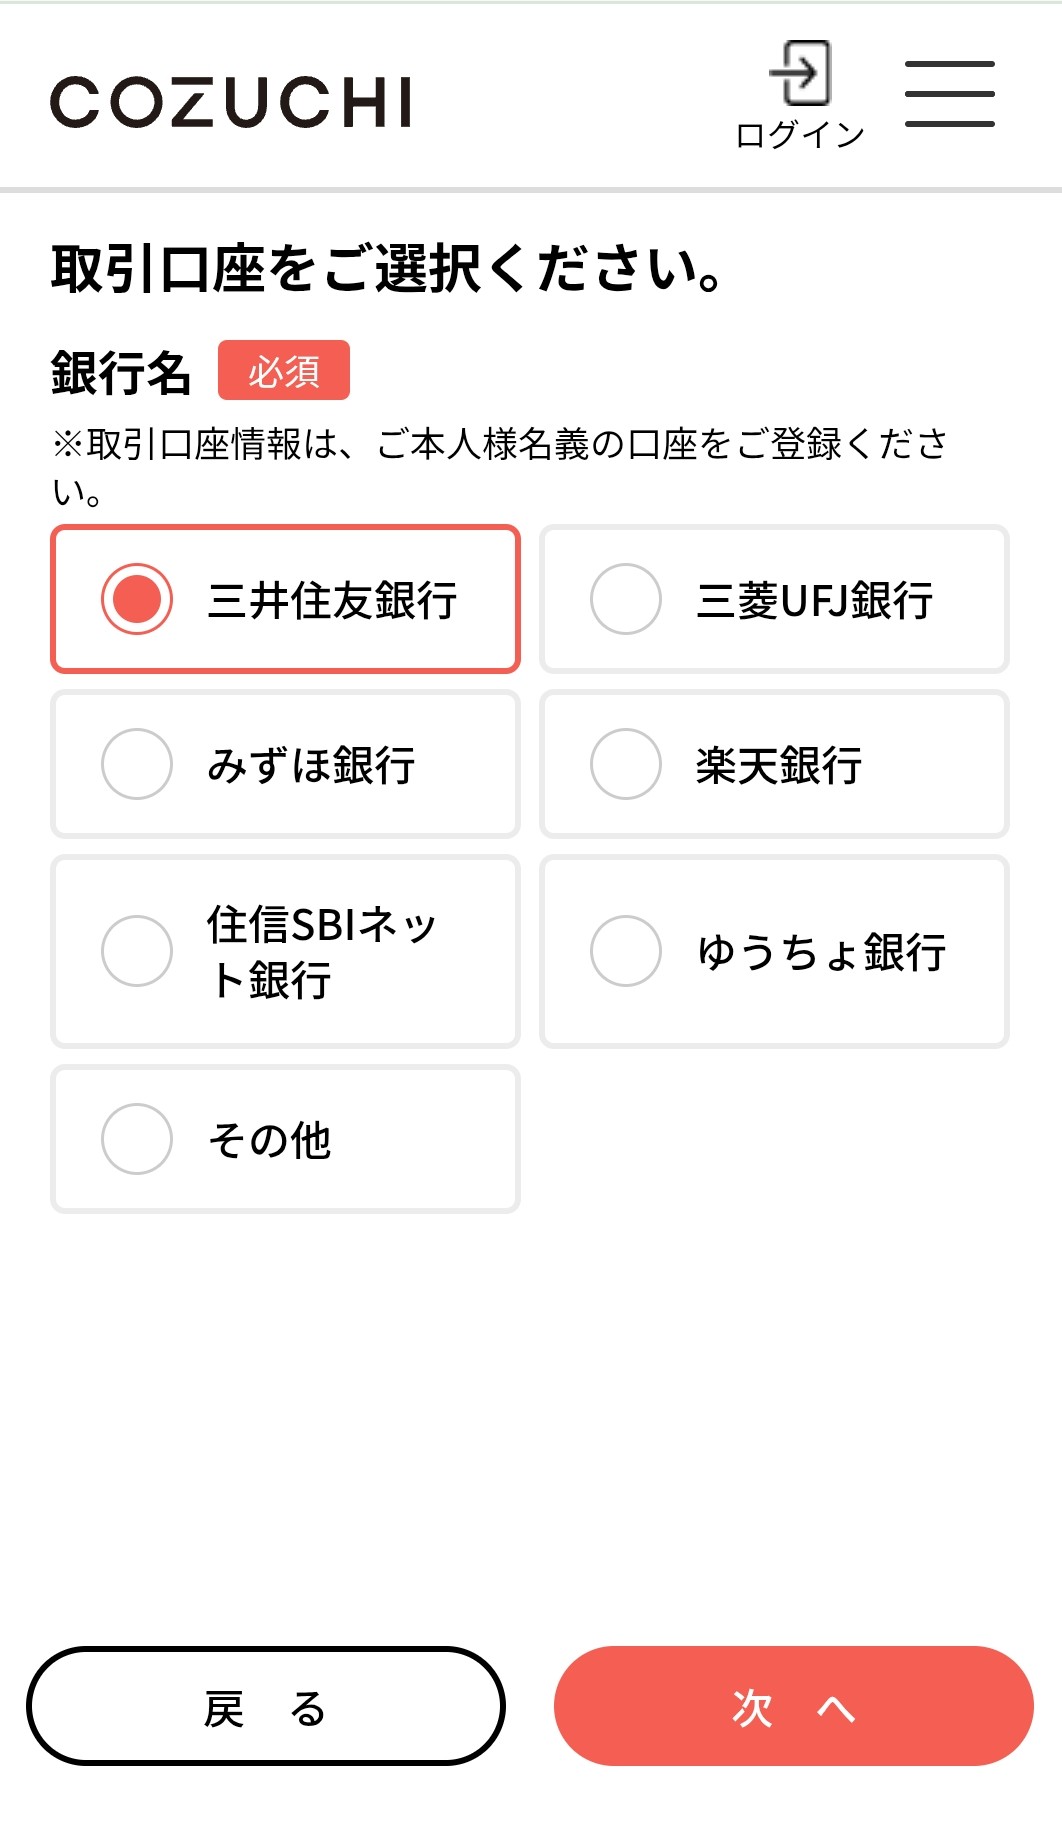The width and height of the screenshot is (1062, 1828).
Task: Click the COZUCHI logo
Action: (231, 102)
